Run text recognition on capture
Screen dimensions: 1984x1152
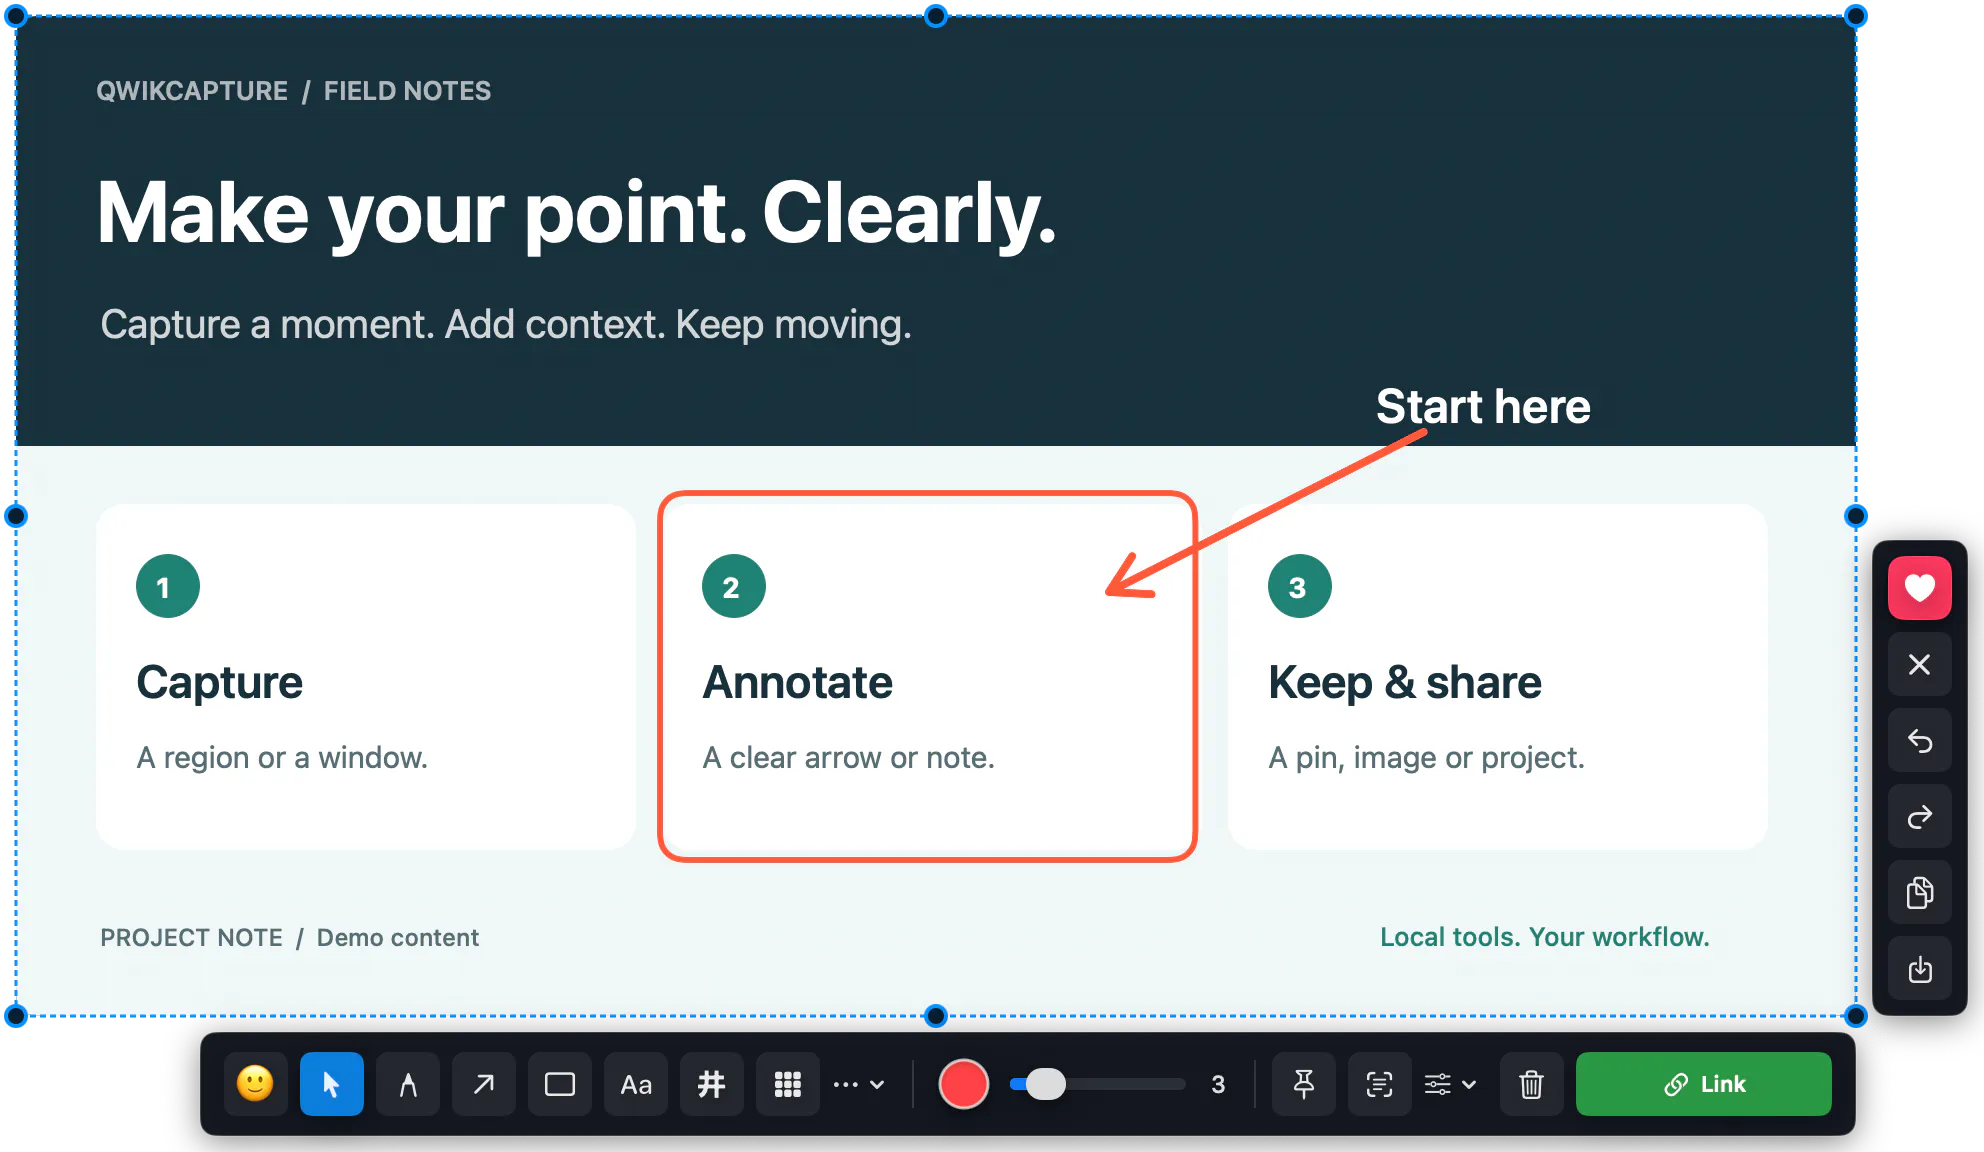coord(1379,1084)
